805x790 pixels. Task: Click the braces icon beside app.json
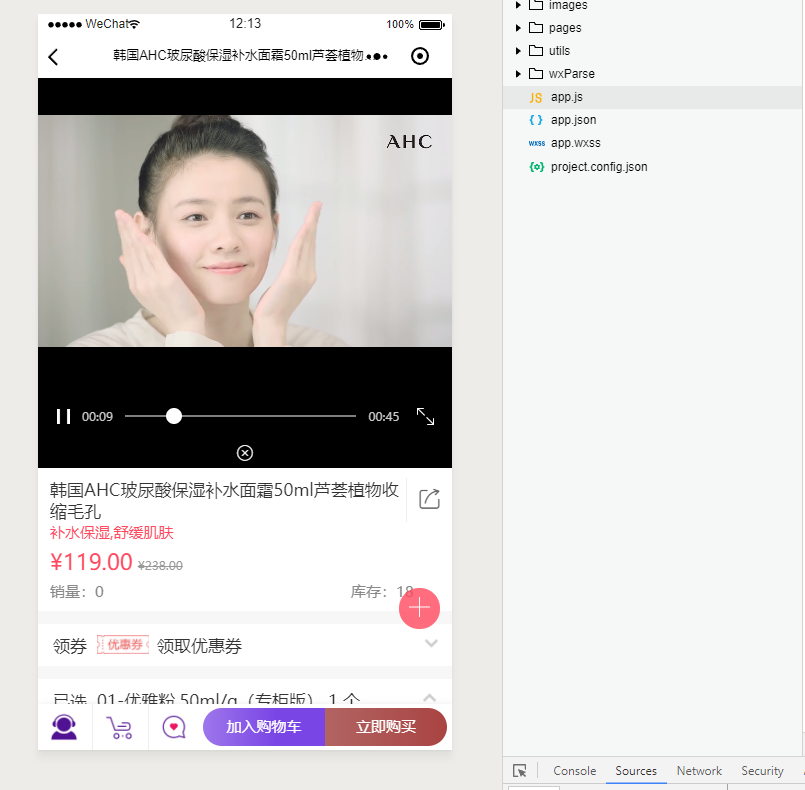click(x=536, y=120)
